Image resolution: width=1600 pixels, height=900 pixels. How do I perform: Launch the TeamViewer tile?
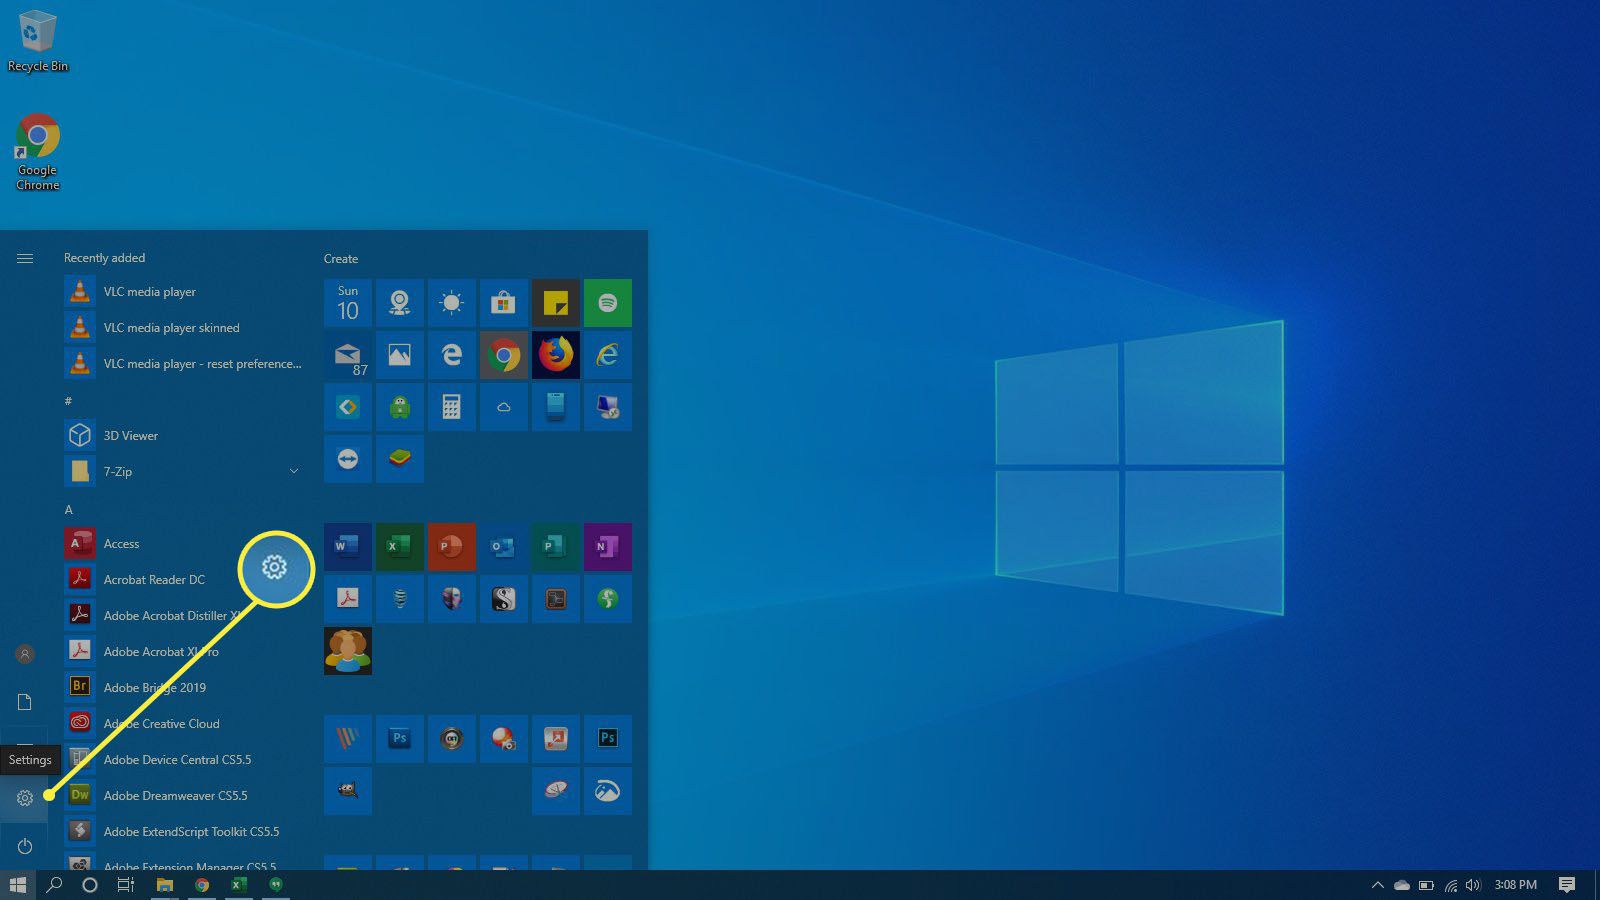(x=348, y=459)
